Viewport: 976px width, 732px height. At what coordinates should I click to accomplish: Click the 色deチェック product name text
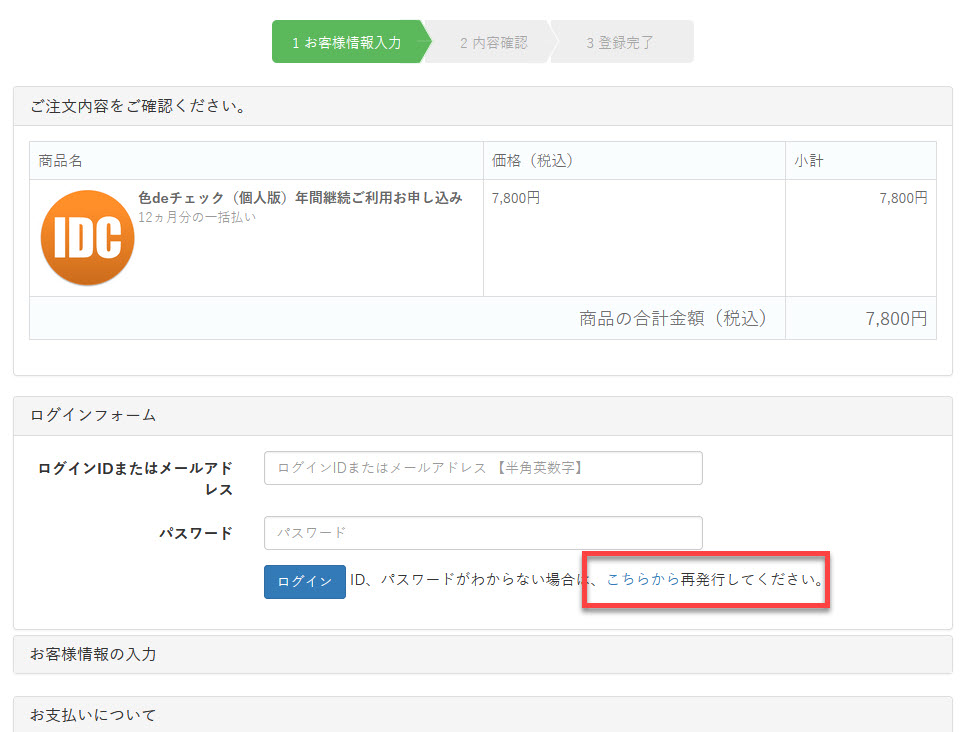[300, 198]
